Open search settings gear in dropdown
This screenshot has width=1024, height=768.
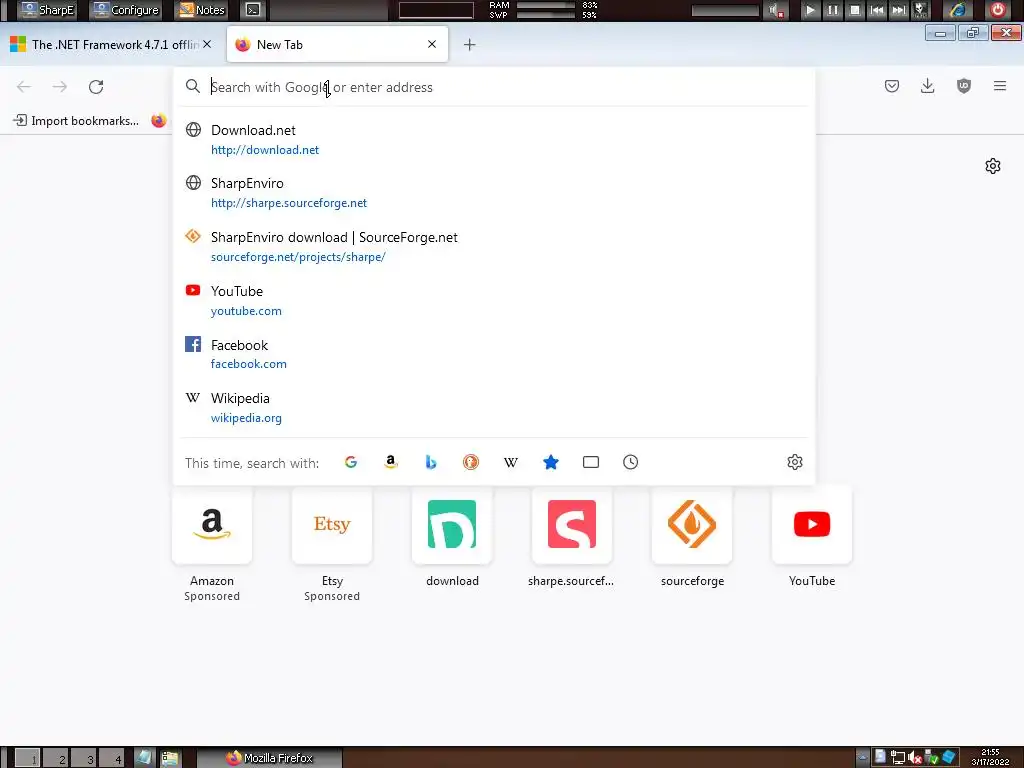click(x=795, y=462)
